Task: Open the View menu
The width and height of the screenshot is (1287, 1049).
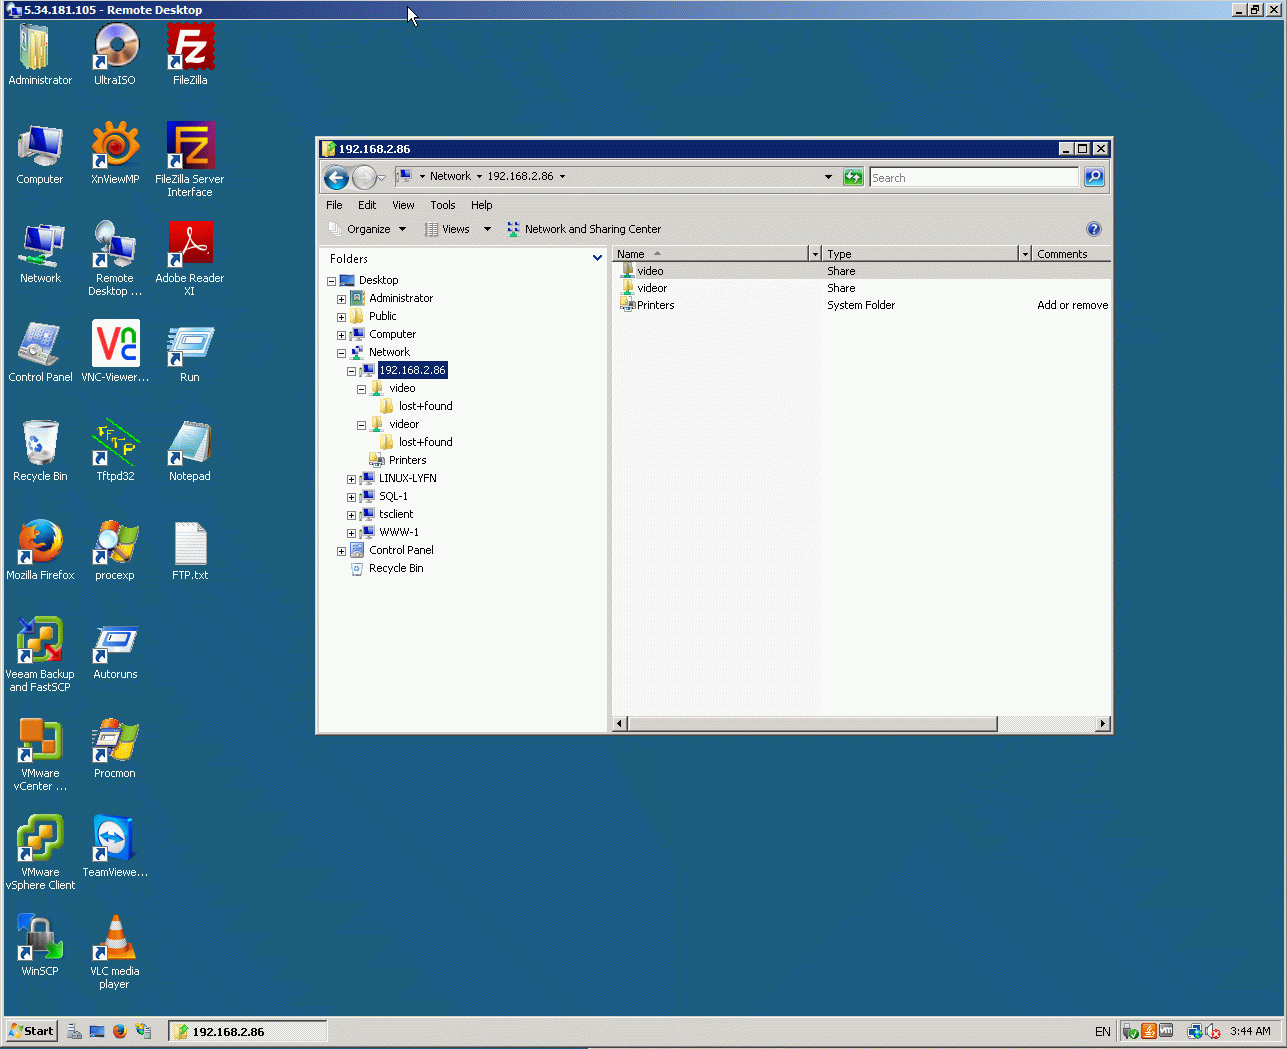Action: coord(403,205)
